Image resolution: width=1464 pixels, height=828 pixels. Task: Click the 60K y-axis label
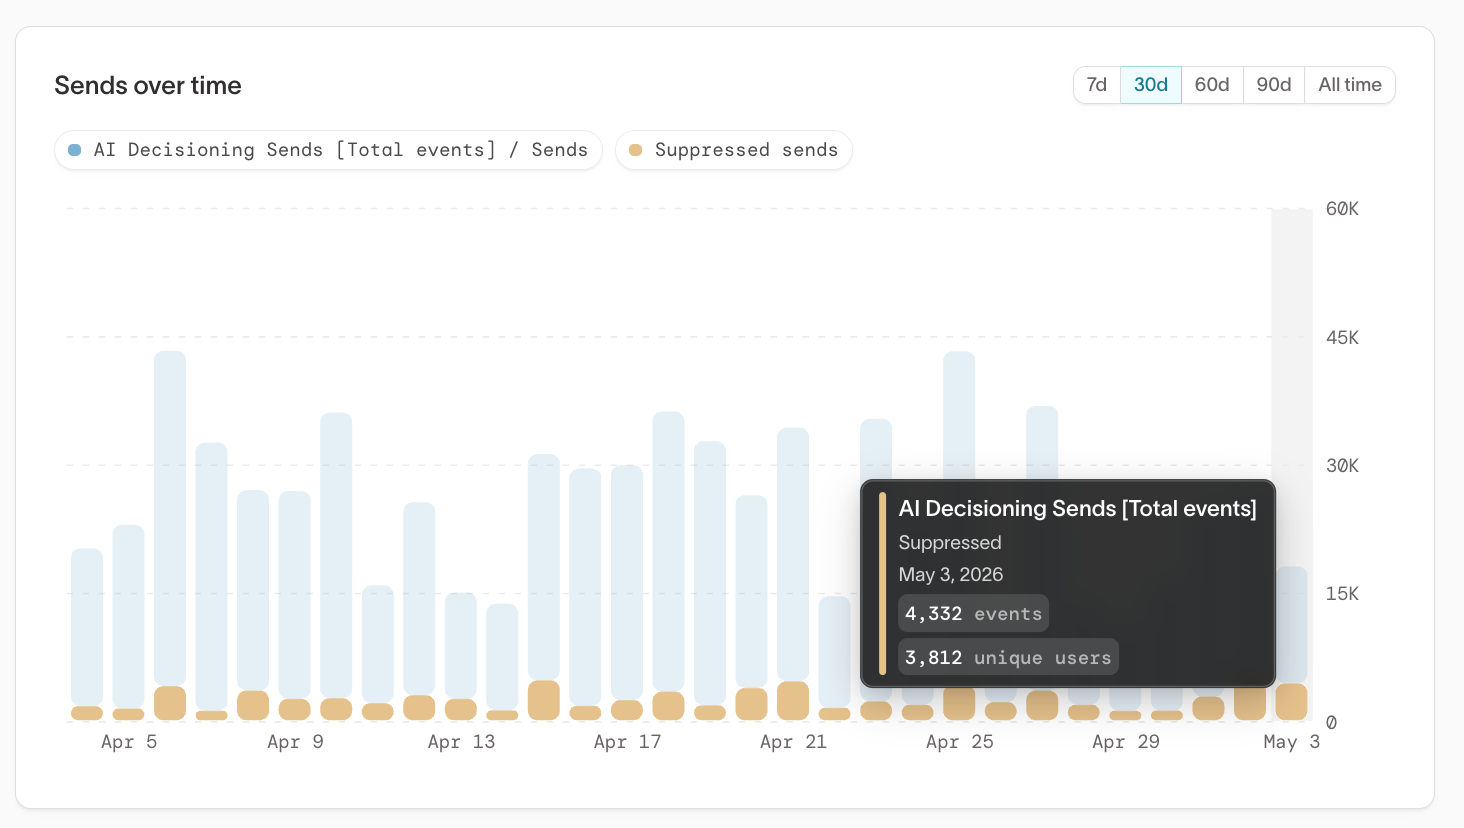point(1342,209)
